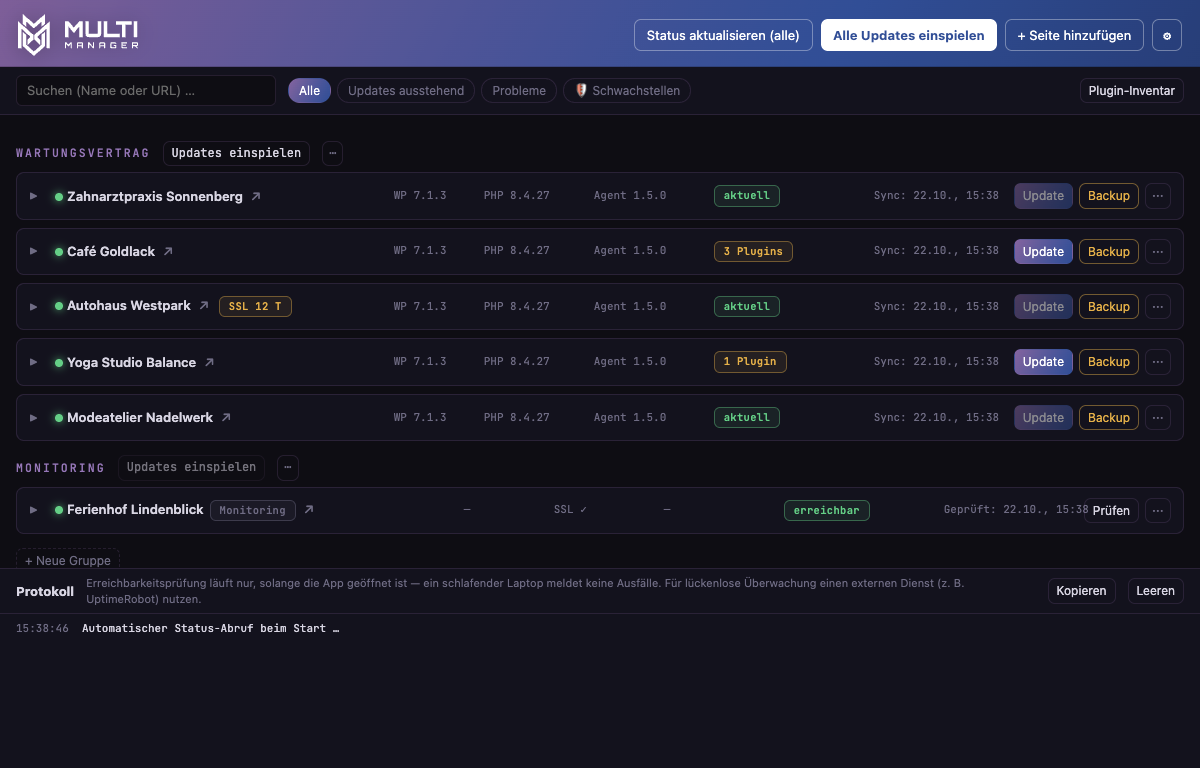The height and width of the screenshot is (768, 1200).
Task: Select the Alle filter tab
Action: click(x=309, y=91)
